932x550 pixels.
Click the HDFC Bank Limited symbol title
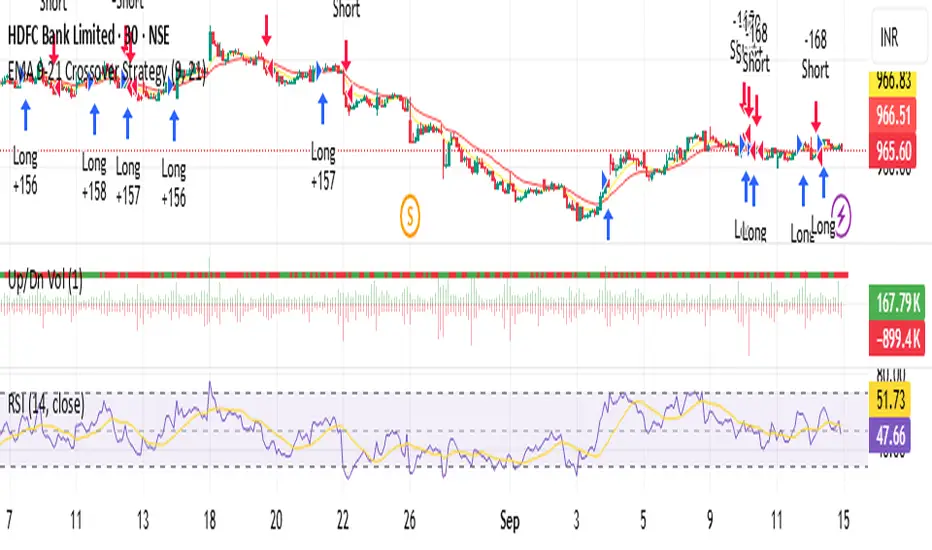point(89,36)
